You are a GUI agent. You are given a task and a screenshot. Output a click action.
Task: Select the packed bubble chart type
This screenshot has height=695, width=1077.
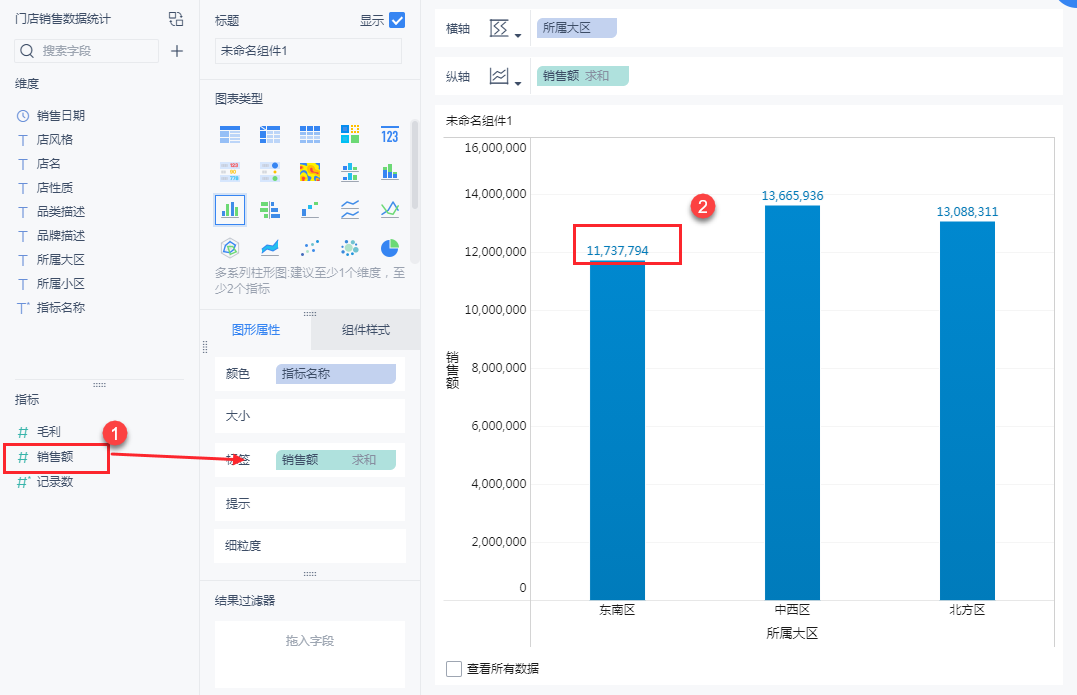tap(350, 247)
